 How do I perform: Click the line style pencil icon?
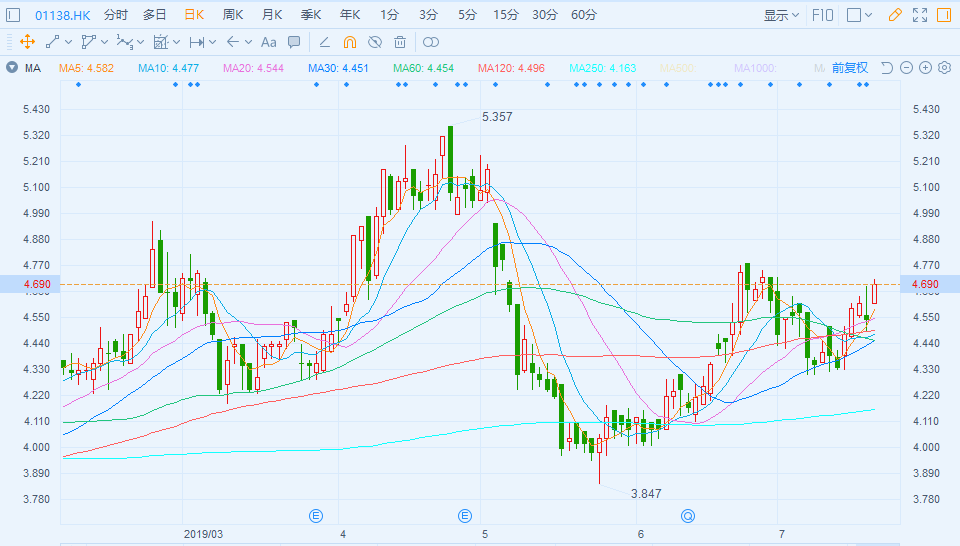(x=324, y=42)
